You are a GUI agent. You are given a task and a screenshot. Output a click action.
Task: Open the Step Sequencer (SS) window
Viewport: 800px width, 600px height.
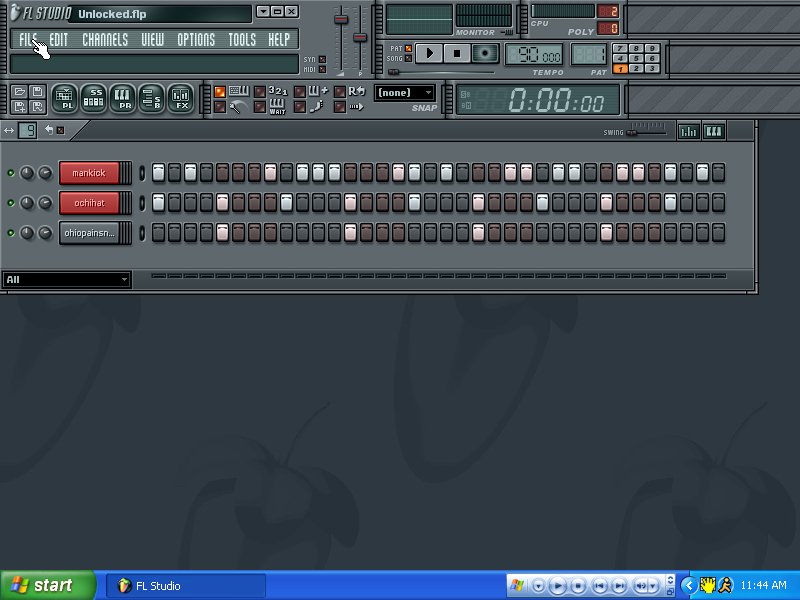(93, 98)
